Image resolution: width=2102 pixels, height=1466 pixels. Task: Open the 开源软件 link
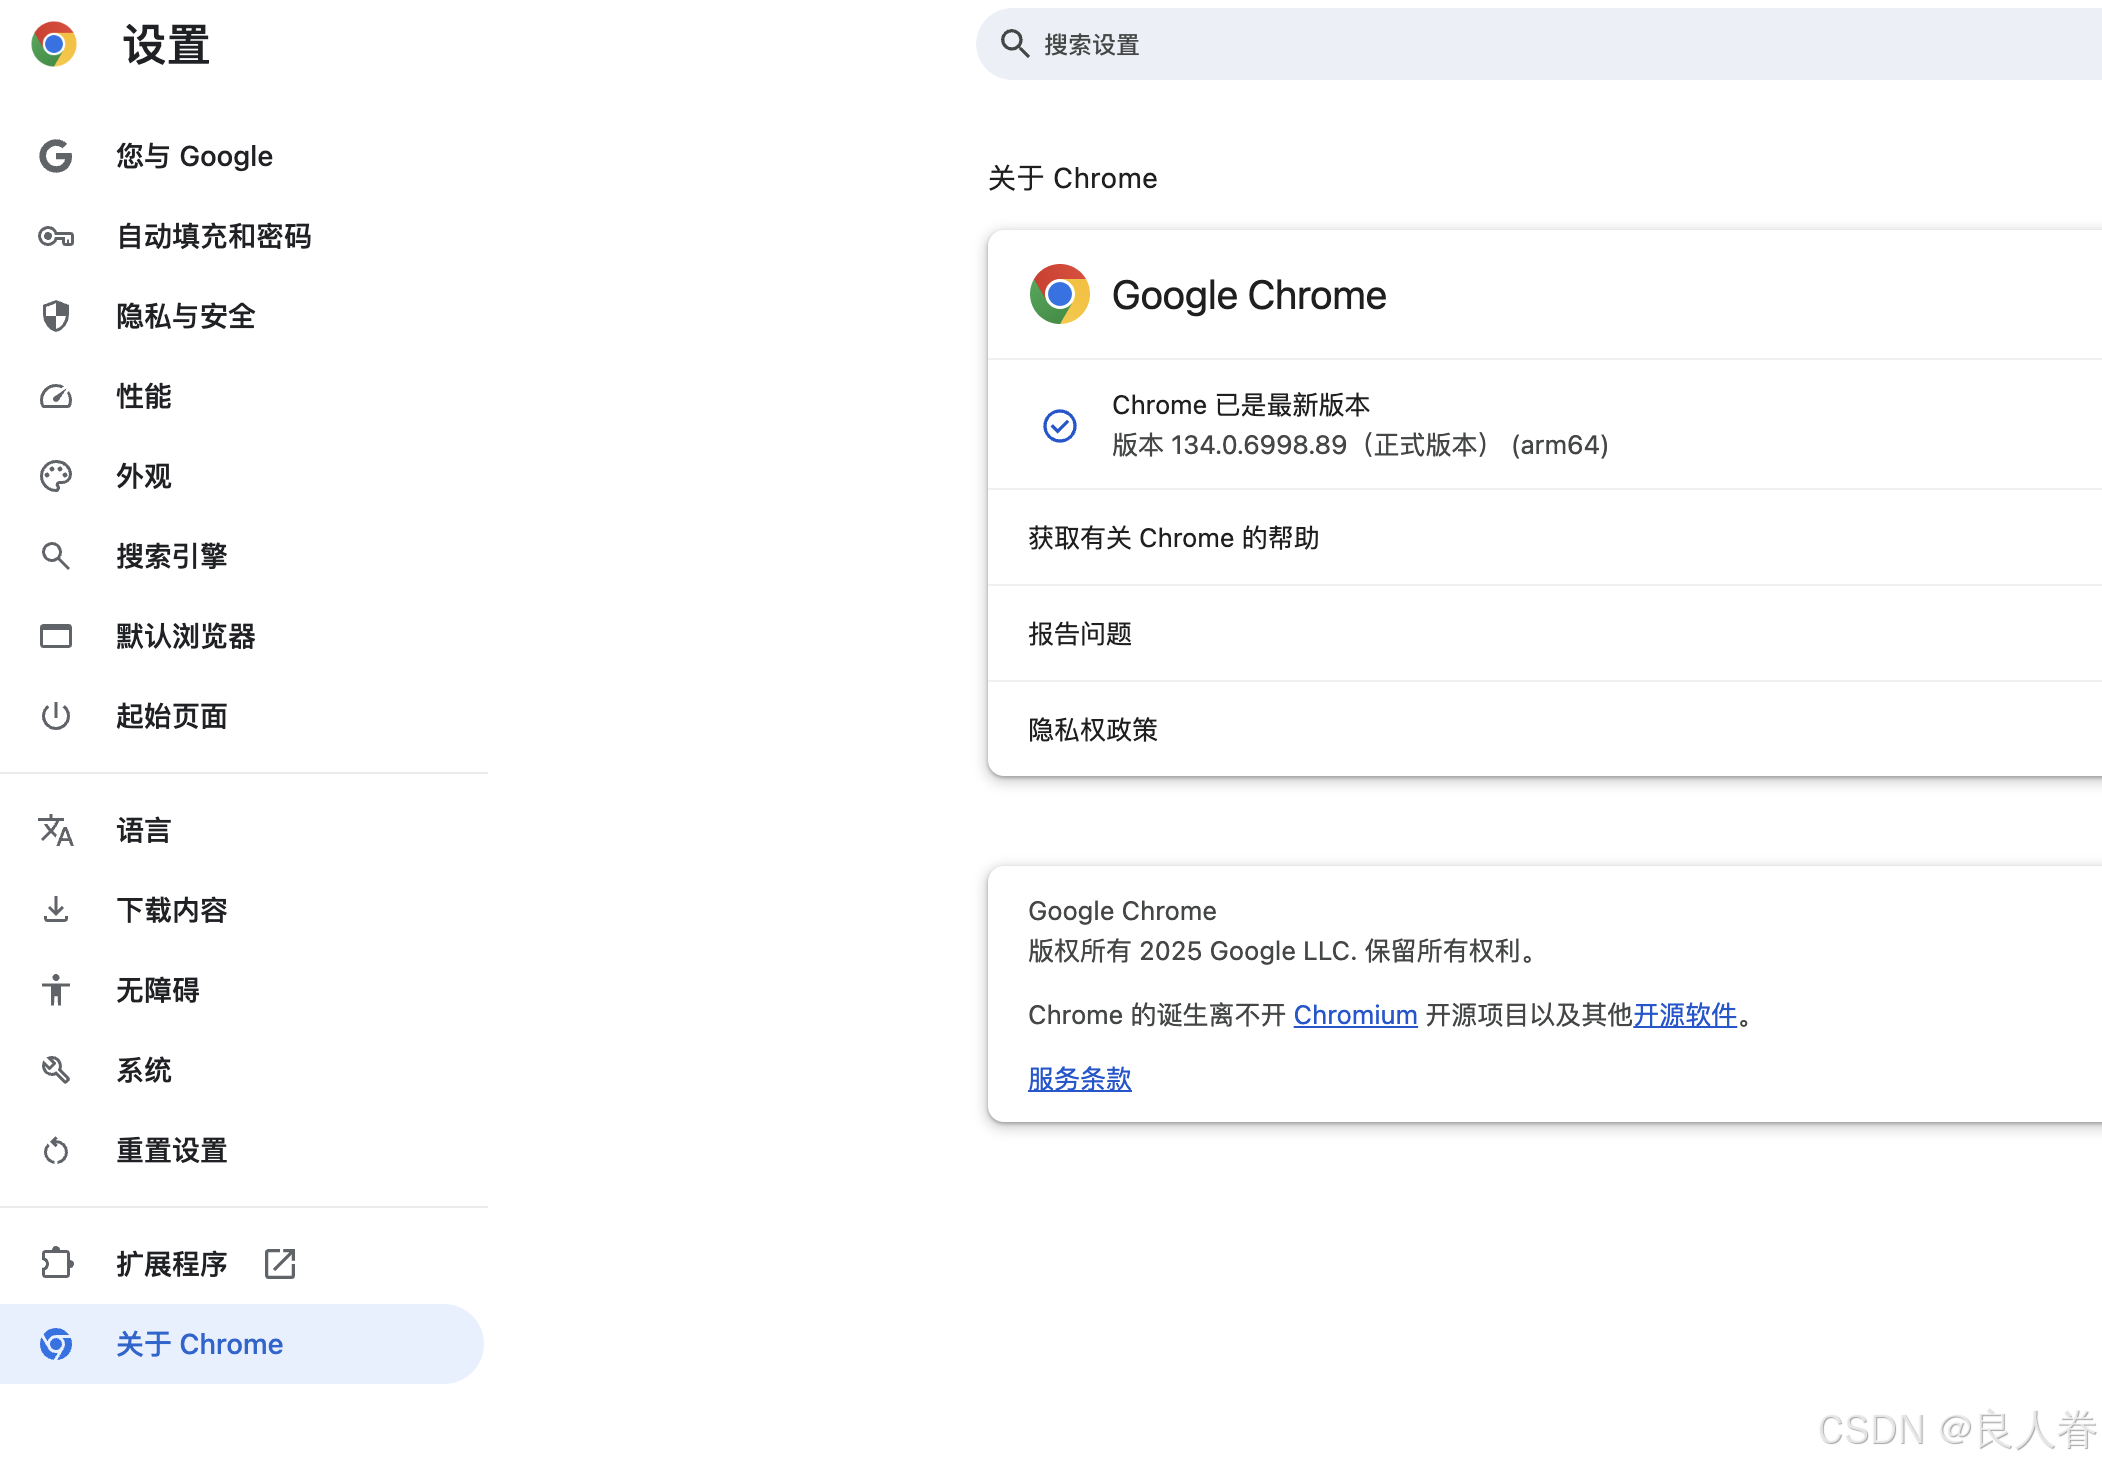(x=1685, y=1015)
